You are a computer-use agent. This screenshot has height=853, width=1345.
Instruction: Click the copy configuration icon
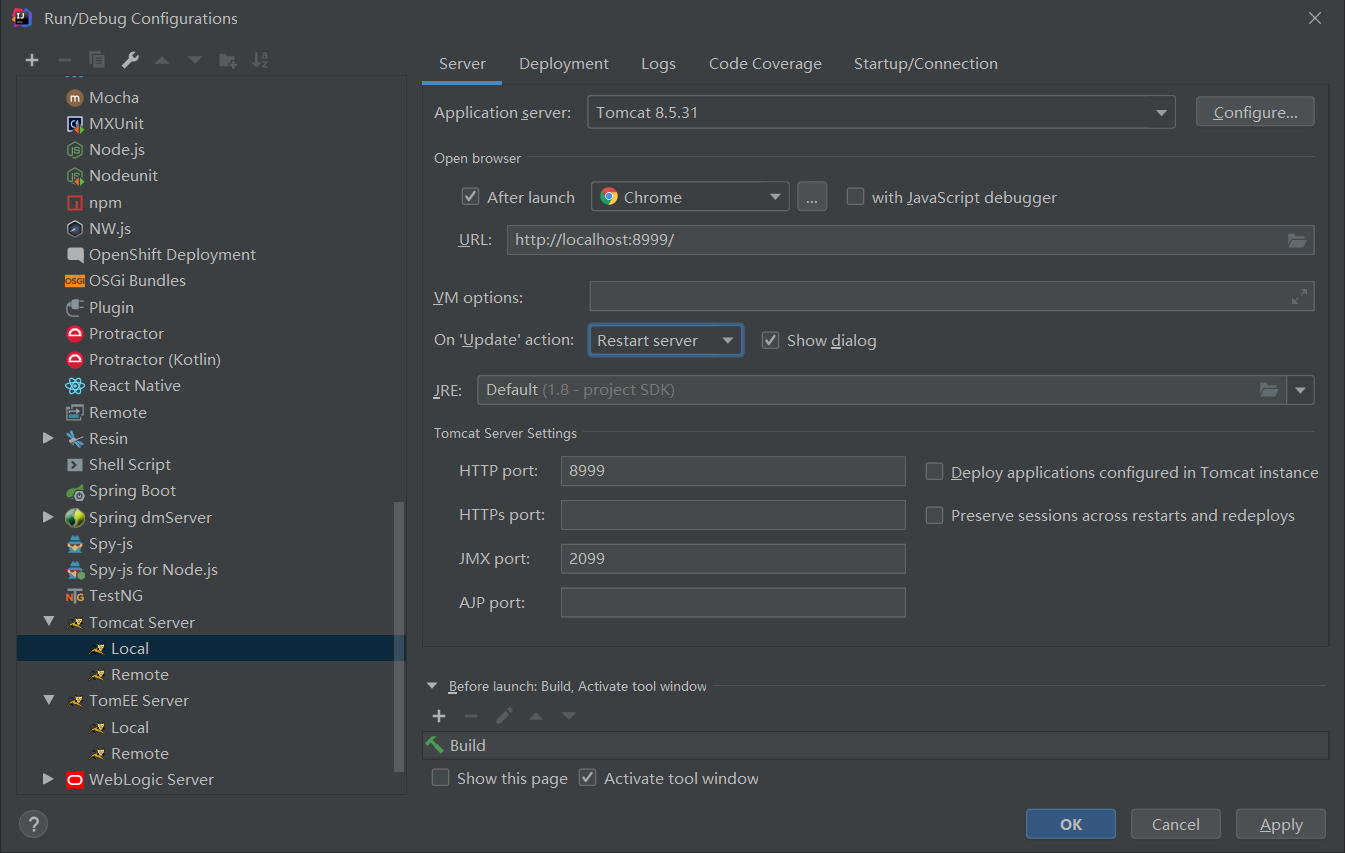click(x=97, y=60)
